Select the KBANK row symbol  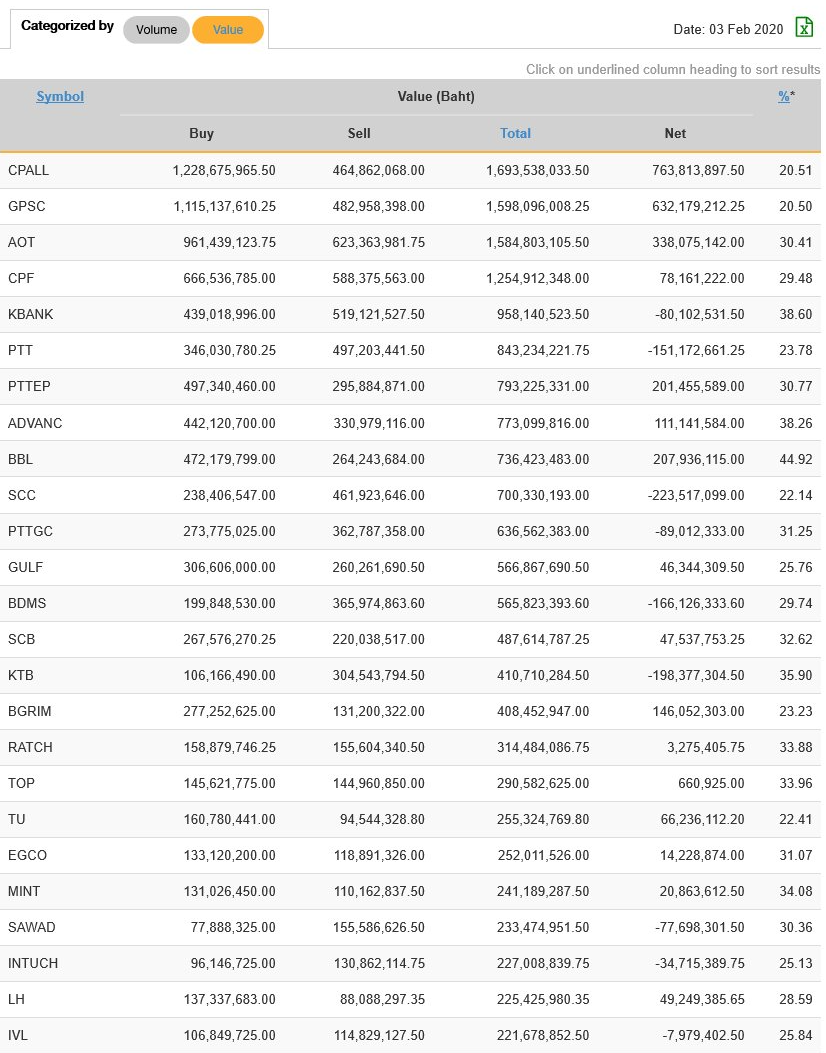pyautogui.click(x=31, y=315)
